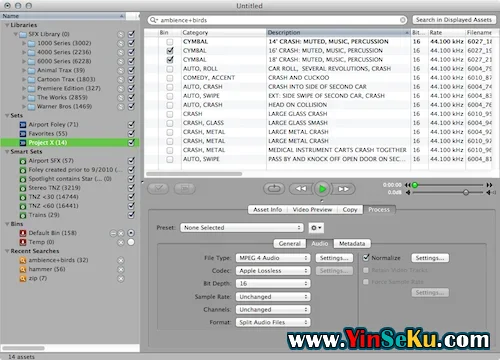Clear the search field with the X icon
The width and height of the screenshot is (500, 360).
click(x=403, y=20)
